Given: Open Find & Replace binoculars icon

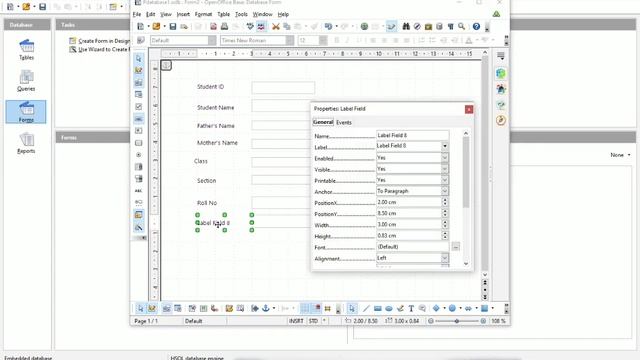Looking at the screenshot, I should point(406,27).
